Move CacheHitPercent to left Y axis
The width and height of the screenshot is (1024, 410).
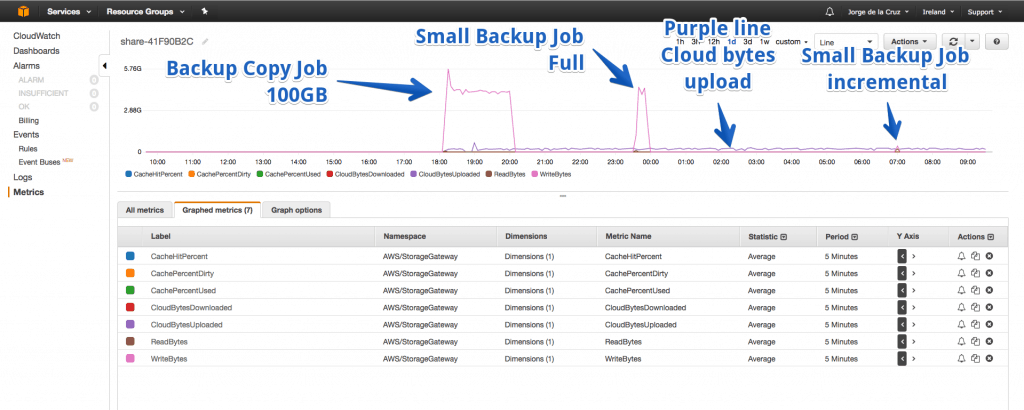point(902,257)
